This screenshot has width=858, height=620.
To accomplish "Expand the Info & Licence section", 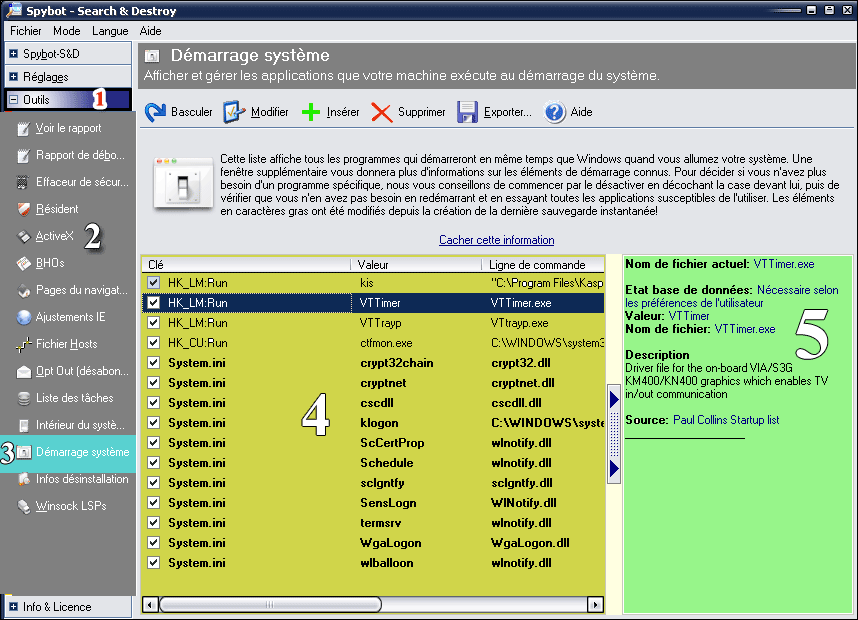I will click(x=13, y=607).
